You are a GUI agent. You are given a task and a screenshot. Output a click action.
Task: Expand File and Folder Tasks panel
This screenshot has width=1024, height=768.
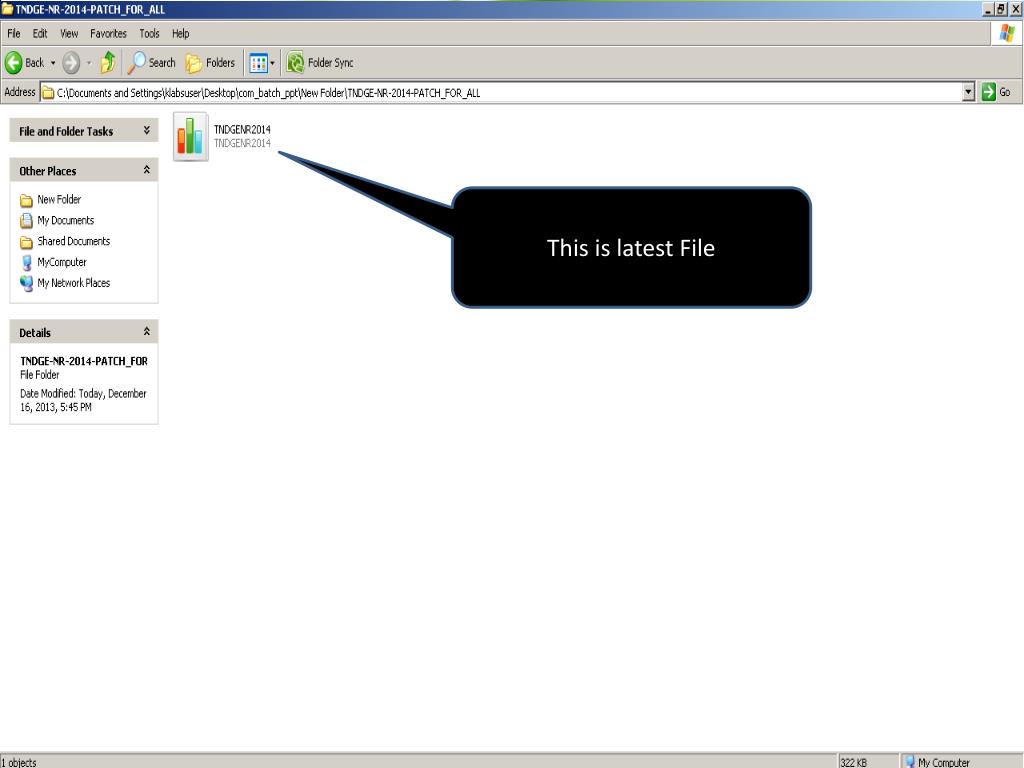click(147, 131)
